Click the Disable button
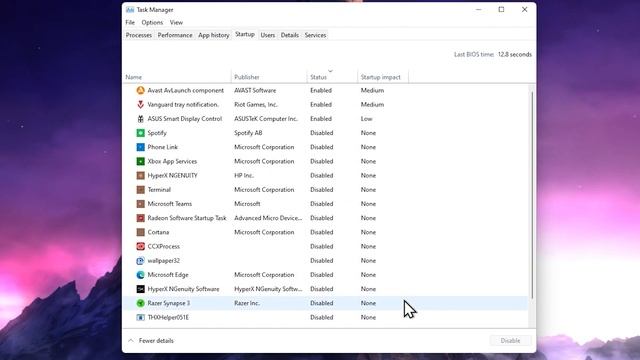The image size is (640, 360). [510, 340]
